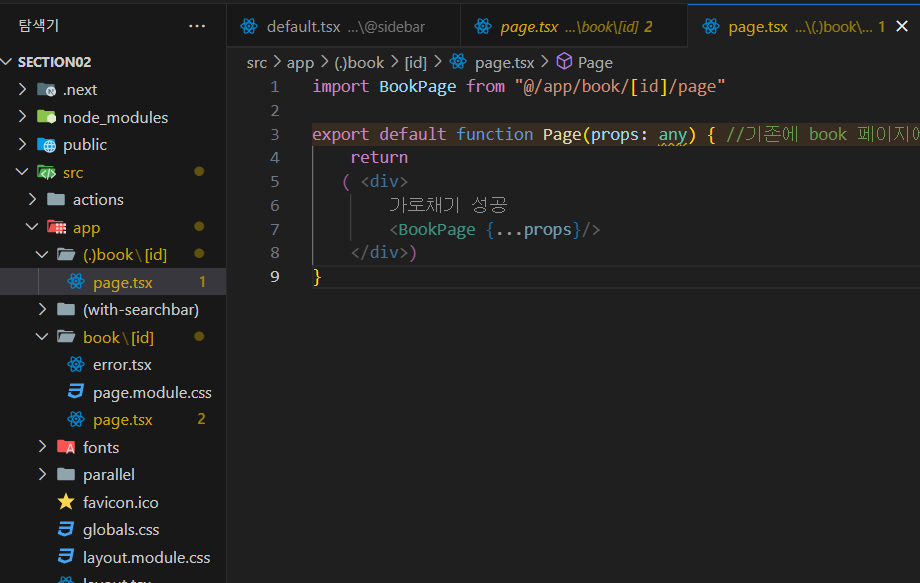Collapse the src folder chevron
The width and height of the screenshot is (920, 583).
(x=22, y=172)
